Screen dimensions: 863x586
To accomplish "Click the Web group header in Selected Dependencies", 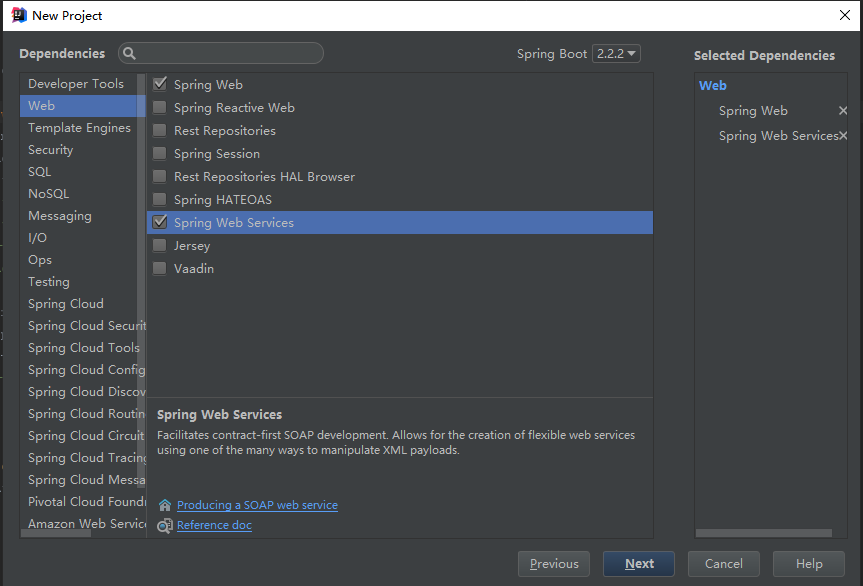I will [713, 86].
